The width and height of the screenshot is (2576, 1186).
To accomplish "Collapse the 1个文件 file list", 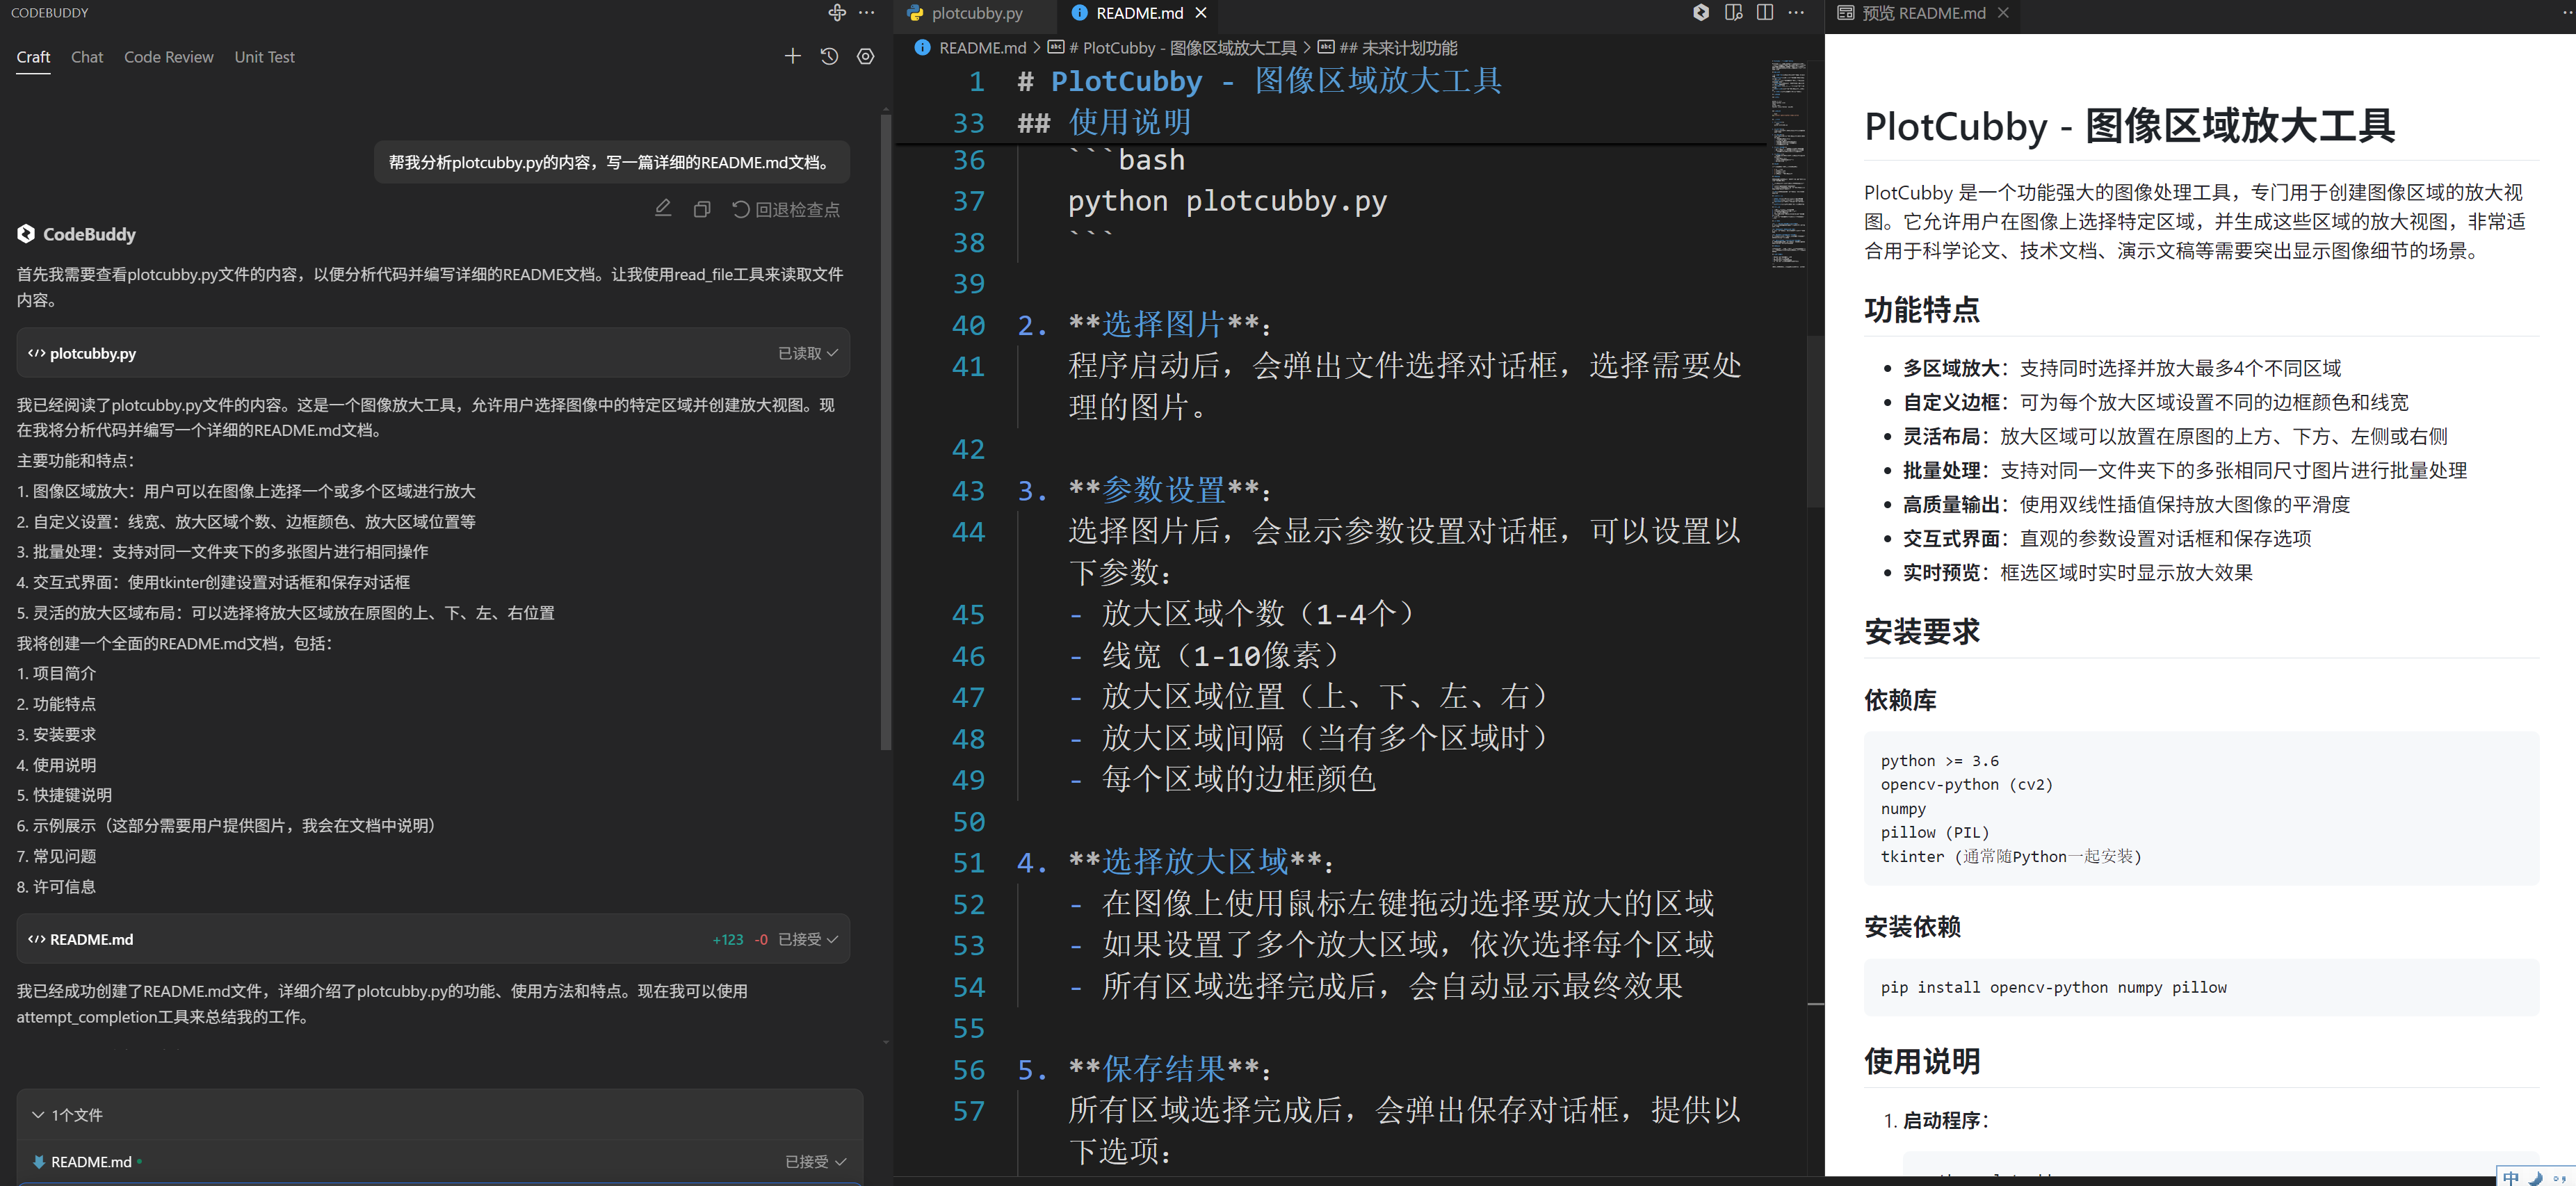I will [x=67, y=1115].
